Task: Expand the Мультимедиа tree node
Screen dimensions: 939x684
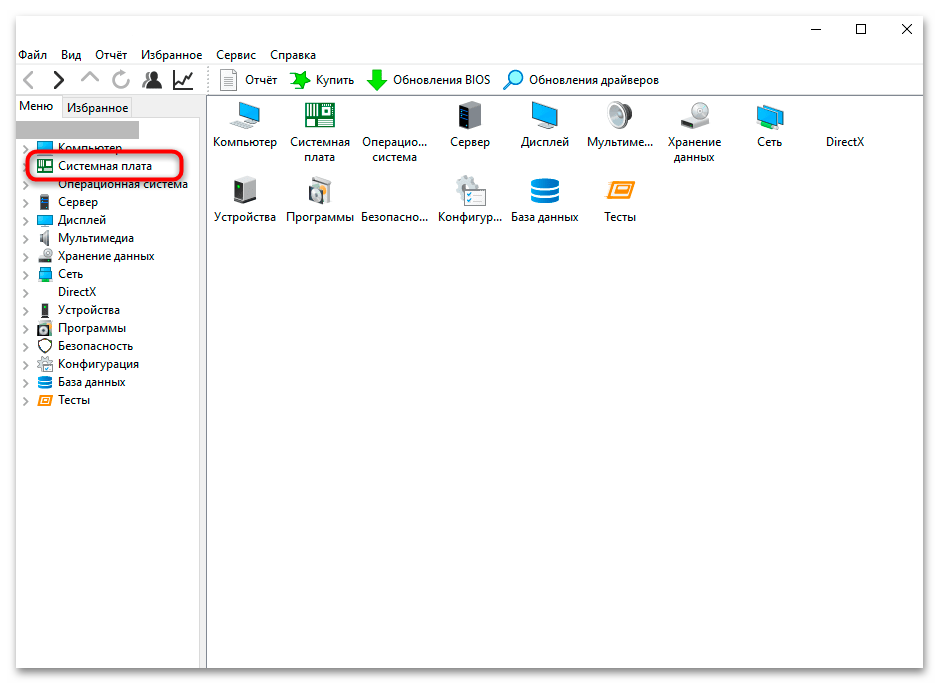Action: (x=26, y=239)
